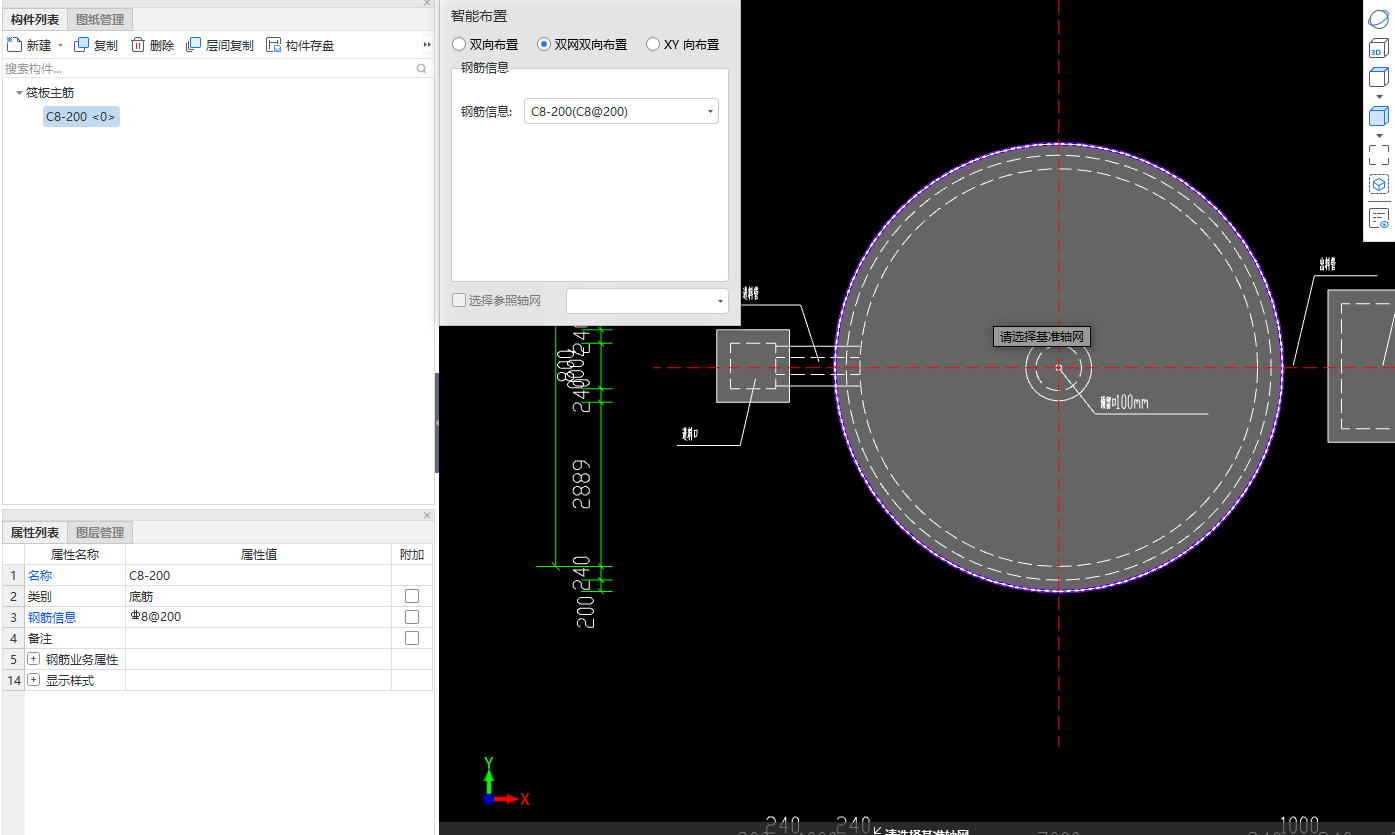Screen dimensions: 1395x835
Task: Click the 新建 (New) component icon
Action: (14, 45)
